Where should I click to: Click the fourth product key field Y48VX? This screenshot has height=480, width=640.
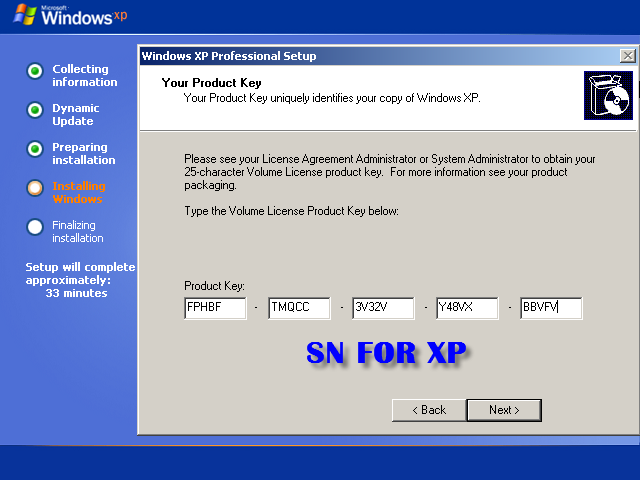[x=467, y=308]
